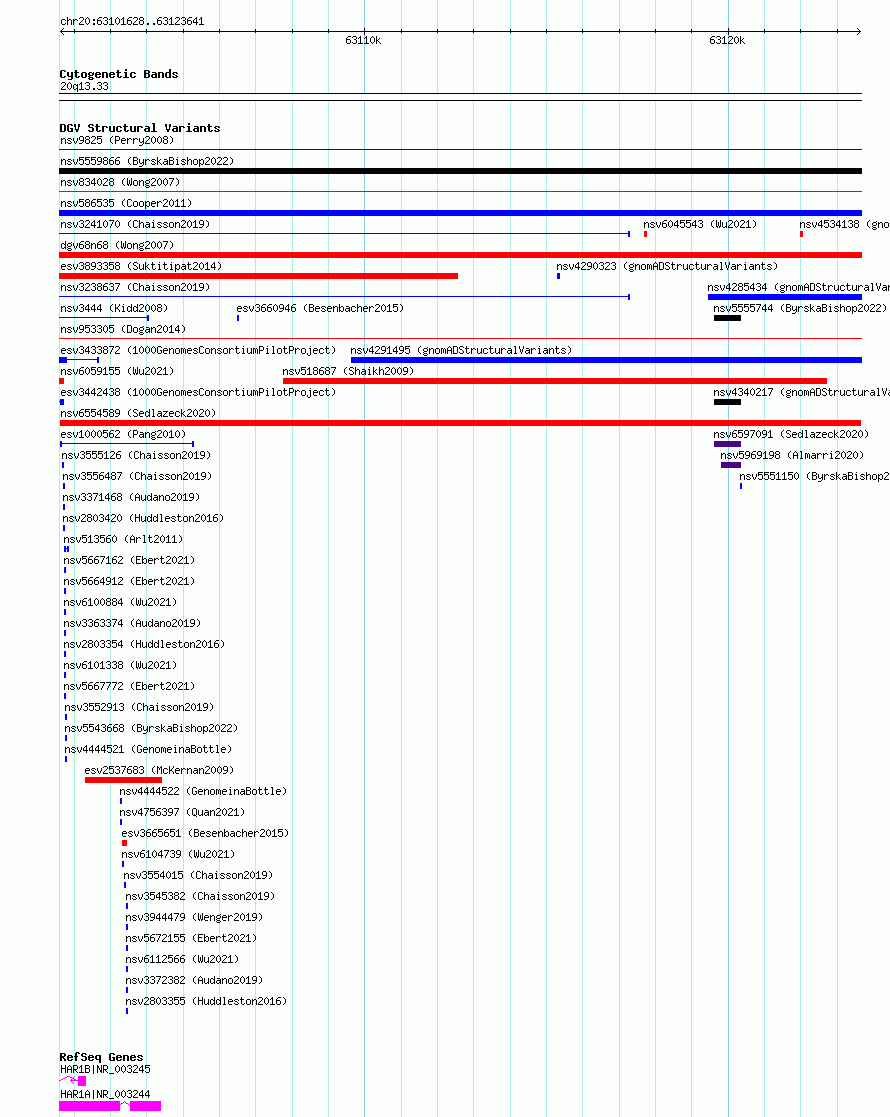The width and height of the screenshot is (890, 1117).
Task: Select the thick blue nsv586535 Cooper2011 bar
Action: pyautogui.click(x=460, y=213)
